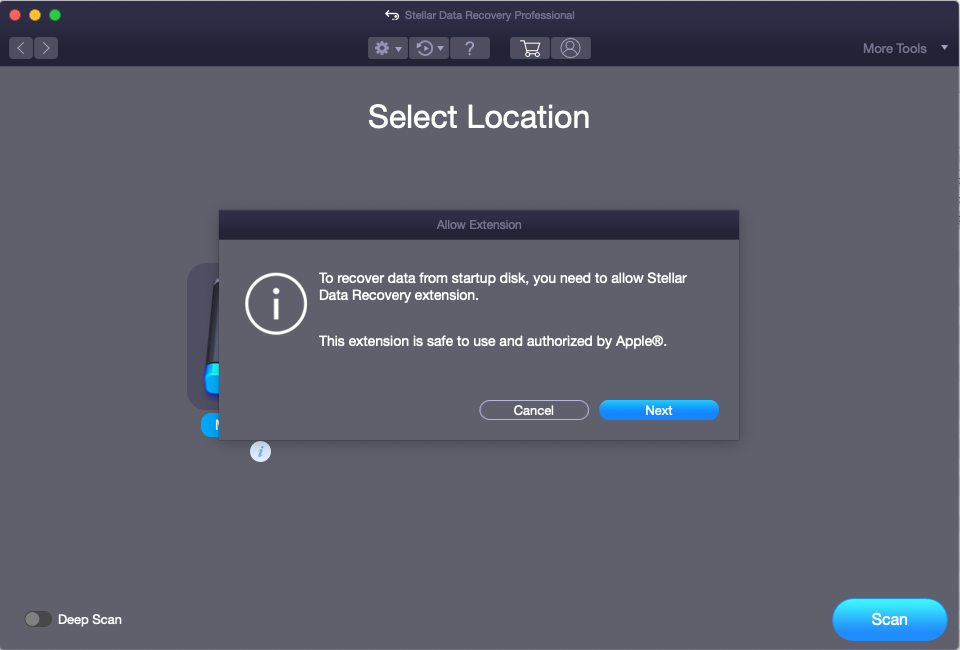Viewport: 960px width, 650px height.
Task: Click the Allow Extension dialog title bar
Action: (479, 225)
